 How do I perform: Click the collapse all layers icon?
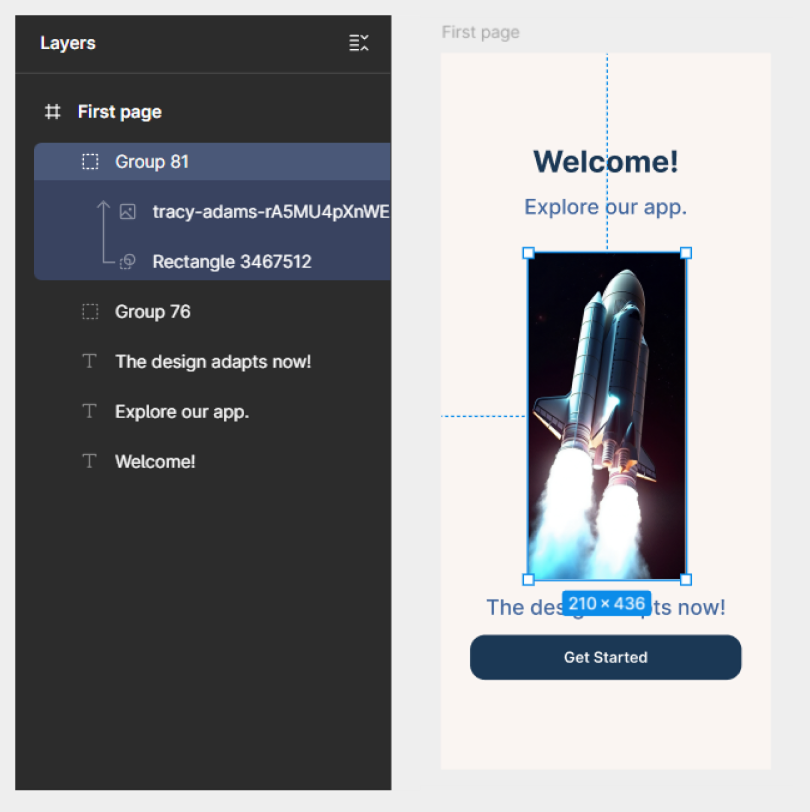(x=358, y=43)
